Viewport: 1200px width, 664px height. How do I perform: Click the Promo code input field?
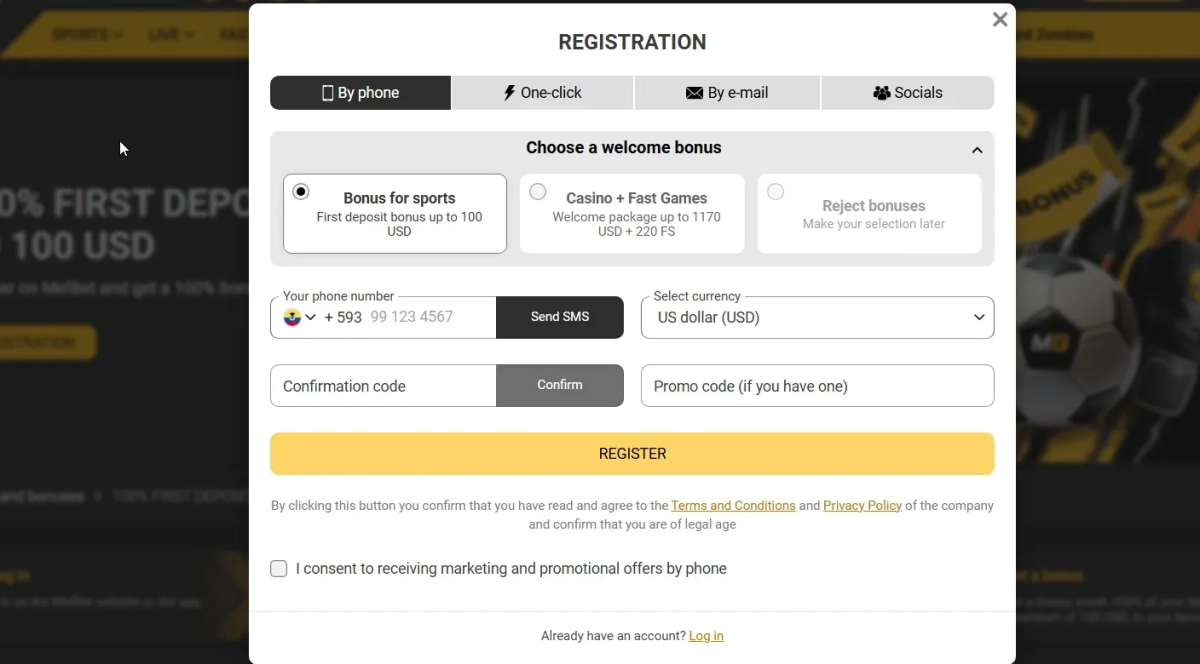(817, 386)
